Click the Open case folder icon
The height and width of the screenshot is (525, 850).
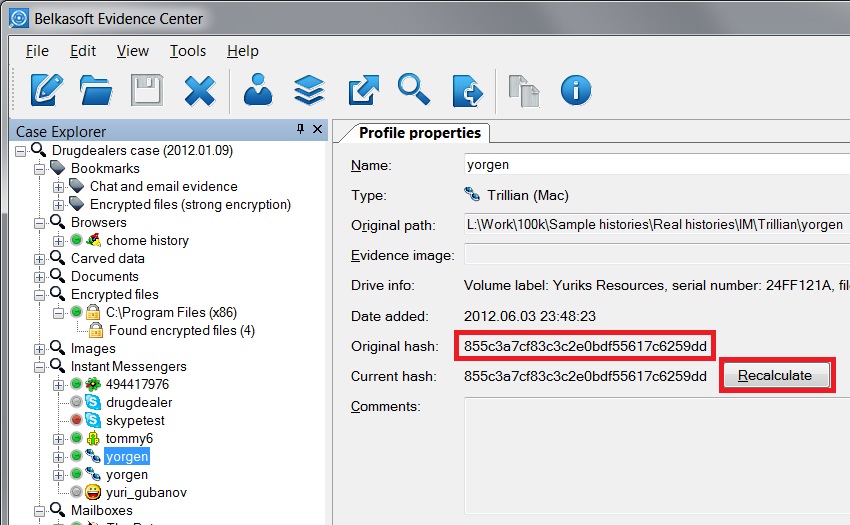pyautogui.click(x=96, y=90)
